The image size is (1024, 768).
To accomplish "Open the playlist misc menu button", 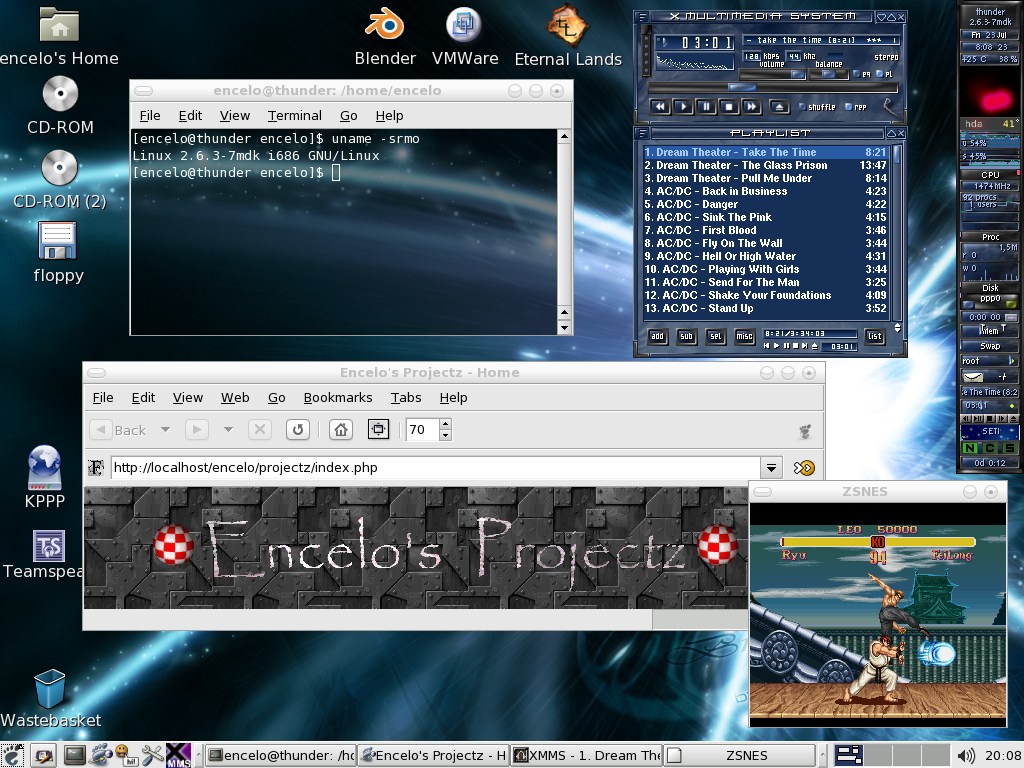I will pyautogui.click(x=744, y=336).
